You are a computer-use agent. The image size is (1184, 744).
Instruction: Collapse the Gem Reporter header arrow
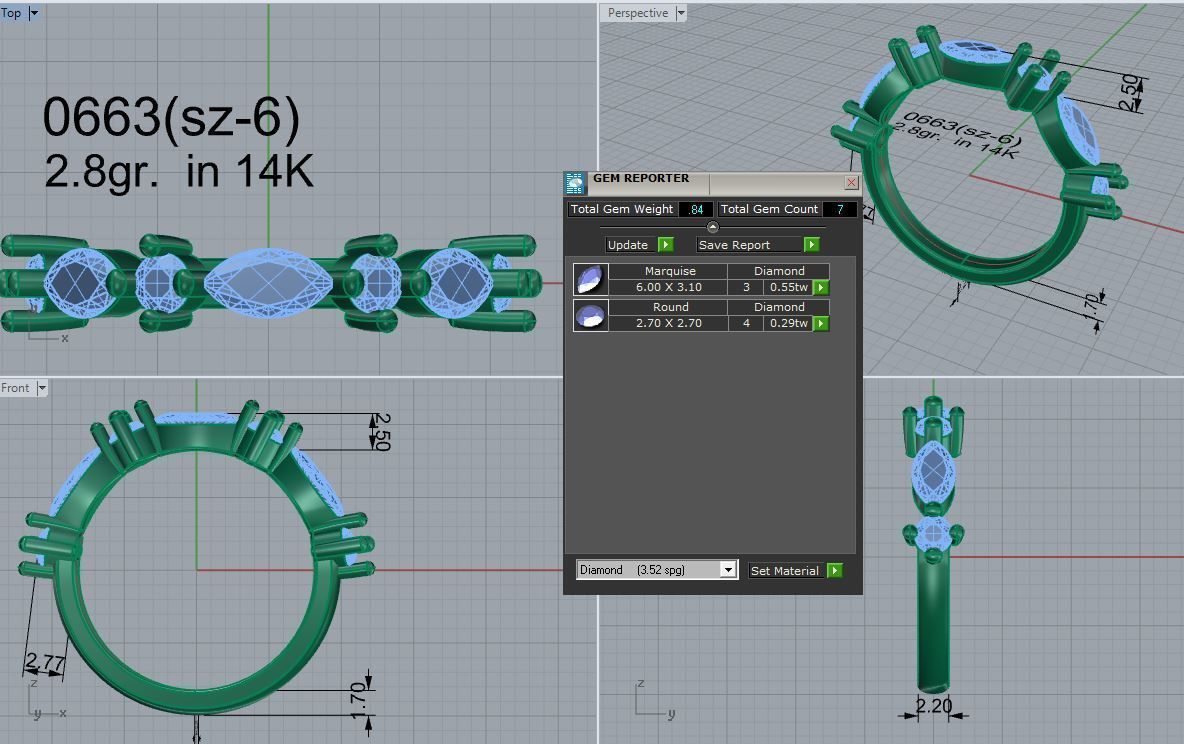[x=712, y=227]
